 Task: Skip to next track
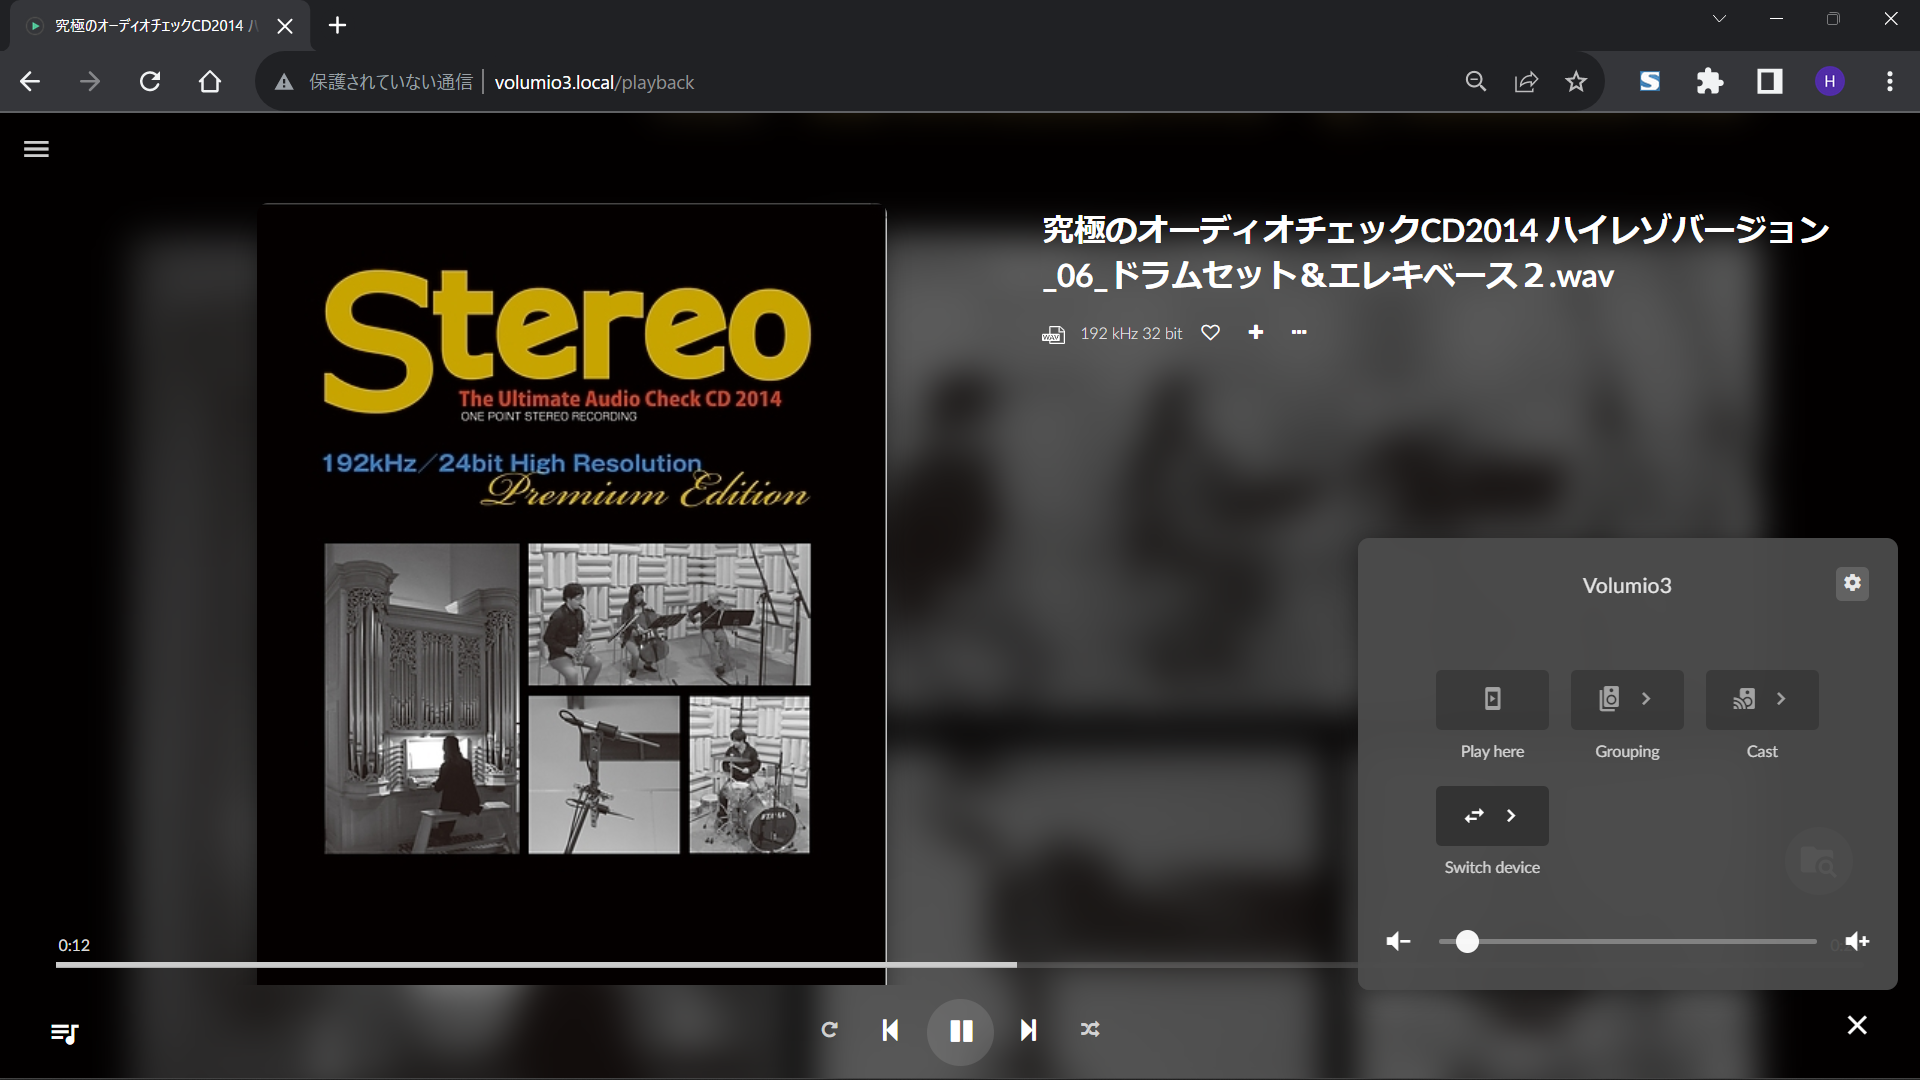point(1028,1030)
